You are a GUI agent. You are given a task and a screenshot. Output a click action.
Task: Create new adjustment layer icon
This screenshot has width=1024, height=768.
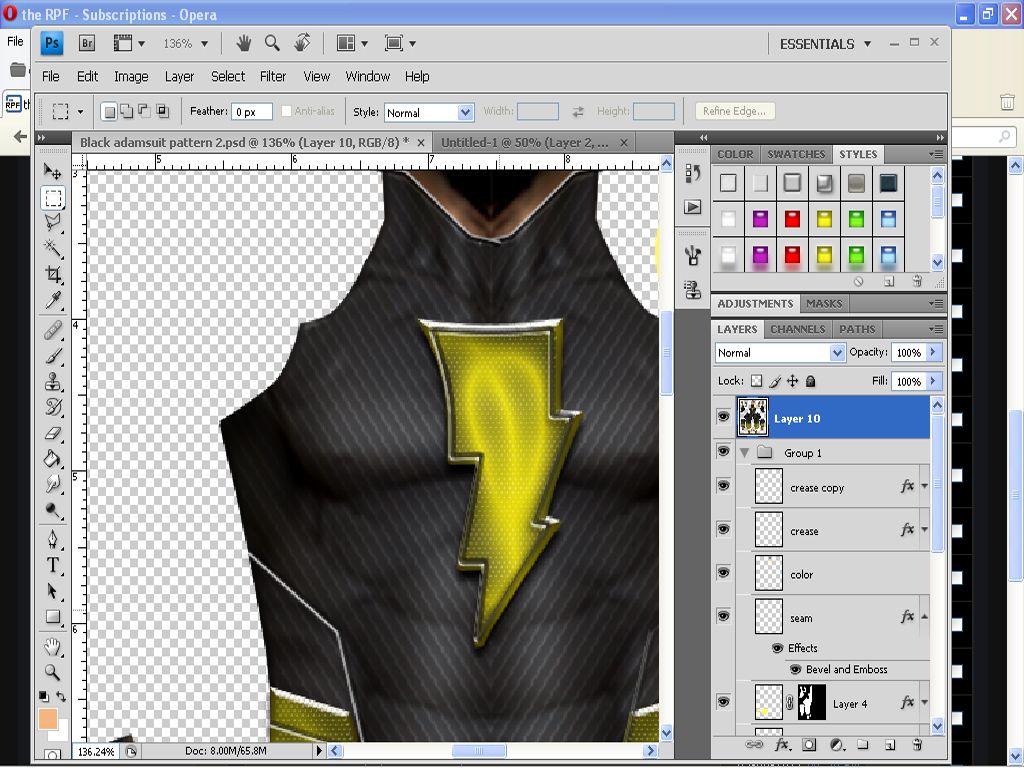pos(837,745)
